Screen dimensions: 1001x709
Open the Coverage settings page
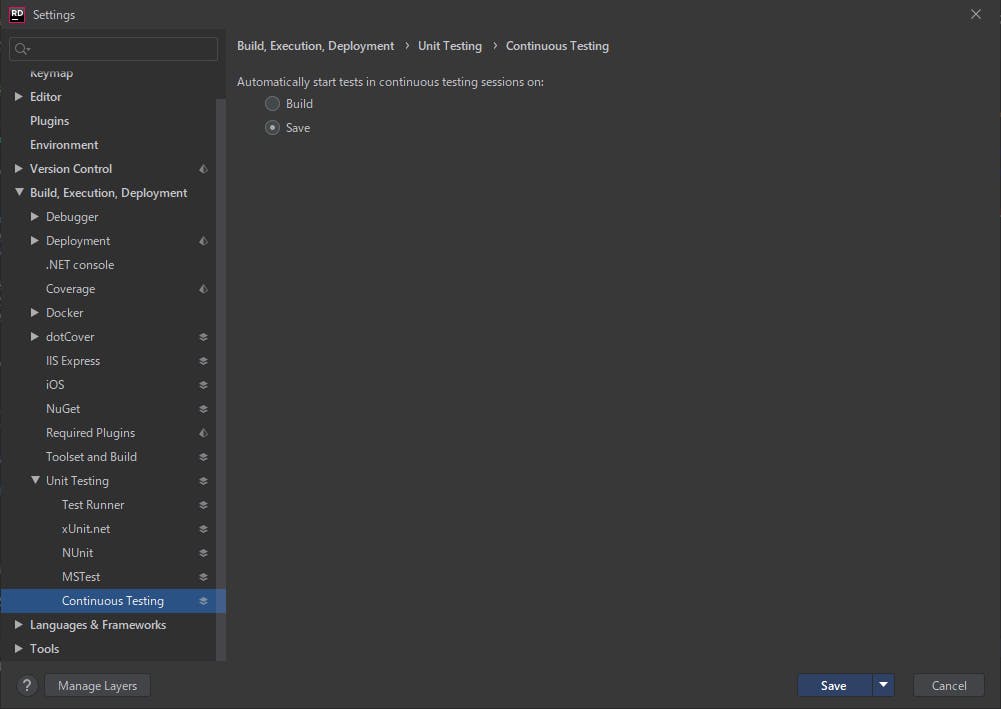[70, 289]
